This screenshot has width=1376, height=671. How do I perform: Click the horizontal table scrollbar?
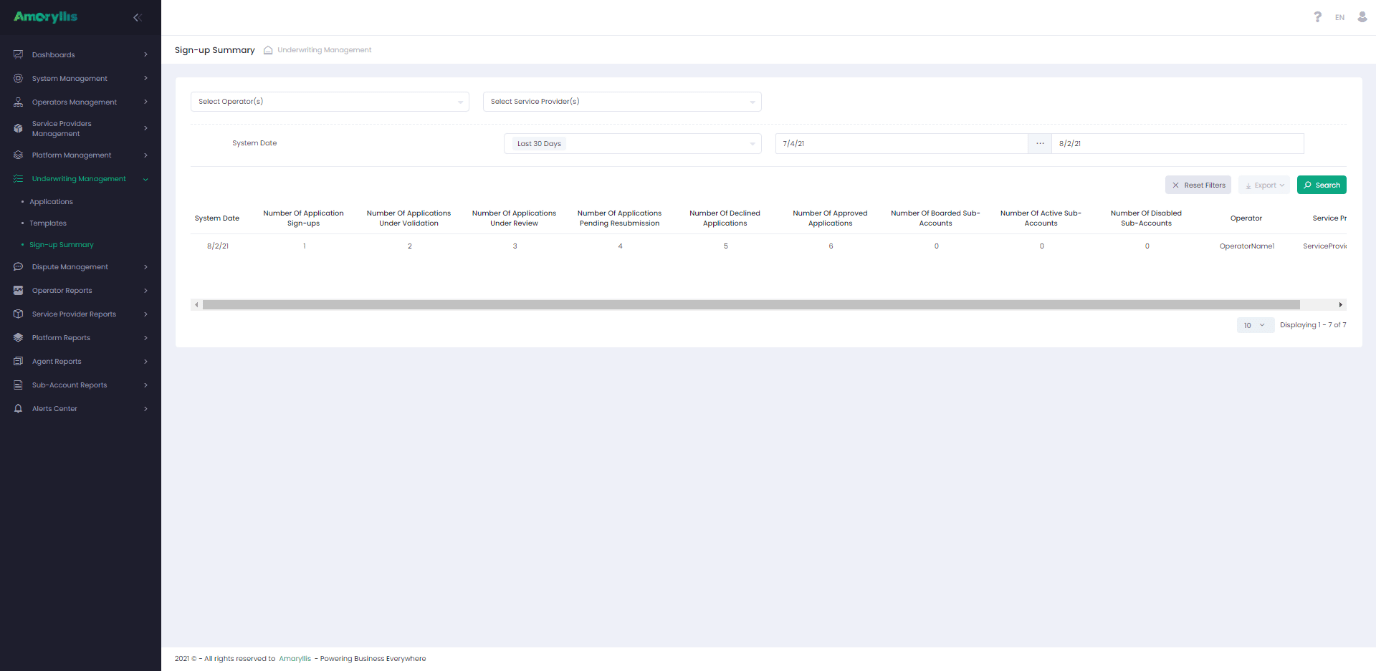click(x=751, y=304)
